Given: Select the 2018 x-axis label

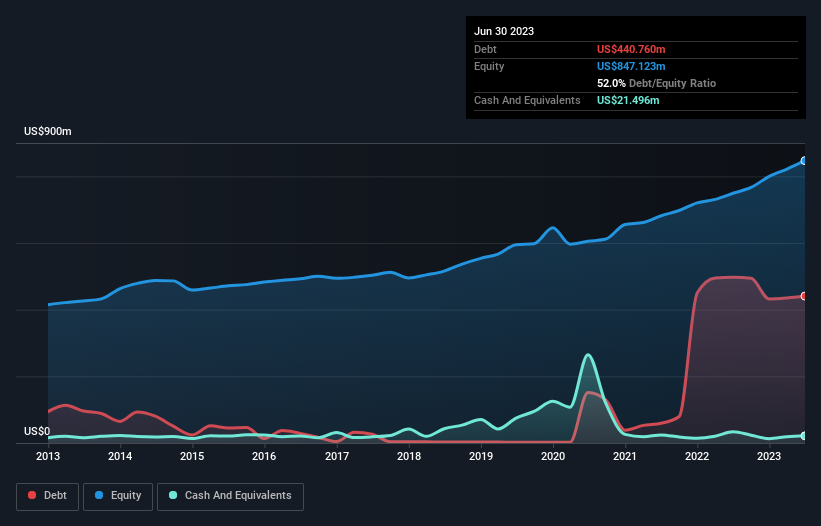Looking at the screenshot, I should point(409,456).
